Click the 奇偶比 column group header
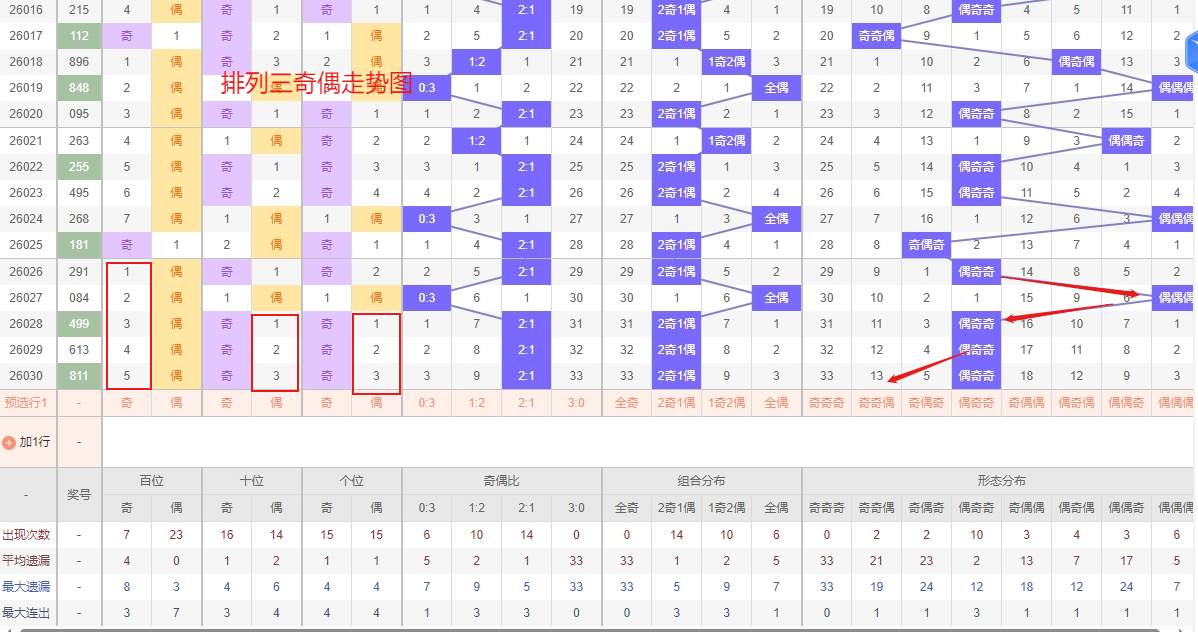1198x632 pixels. [502, 481]
